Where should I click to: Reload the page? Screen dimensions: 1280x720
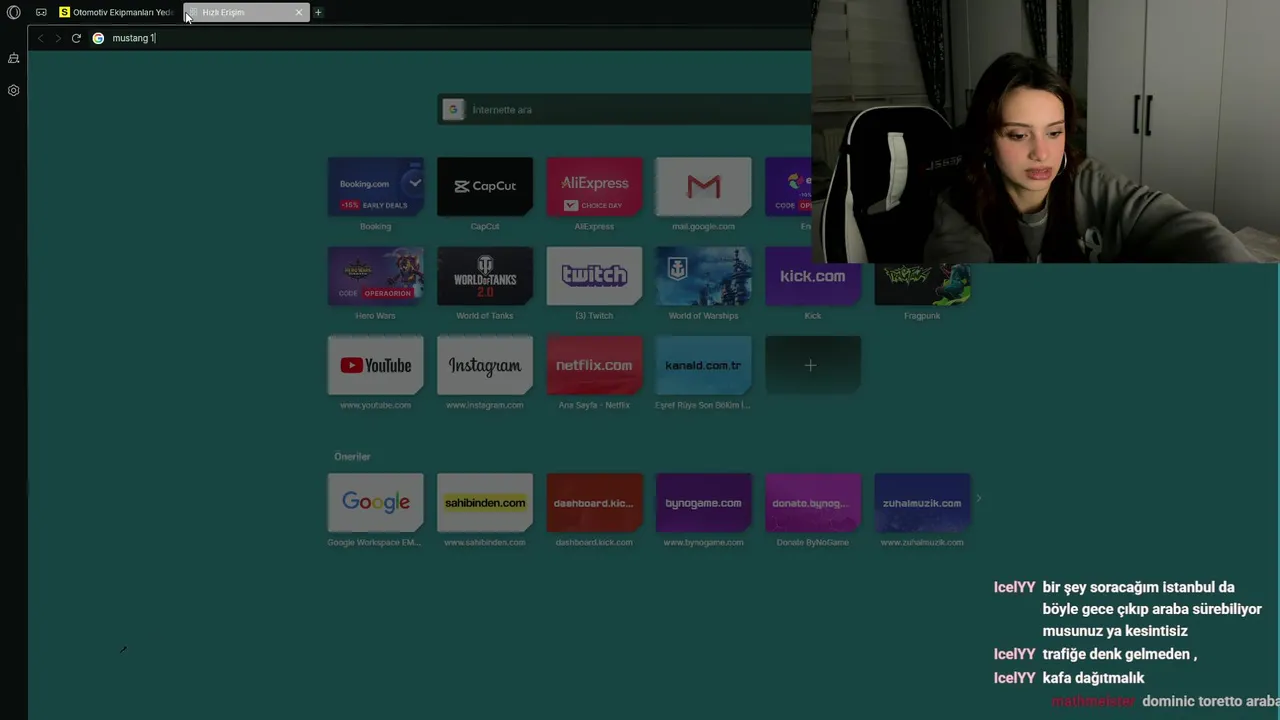76,38
